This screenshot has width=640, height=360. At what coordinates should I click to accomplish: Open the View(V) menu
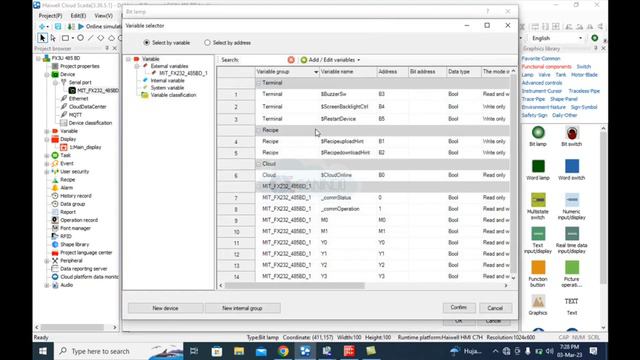coord(104,16)
